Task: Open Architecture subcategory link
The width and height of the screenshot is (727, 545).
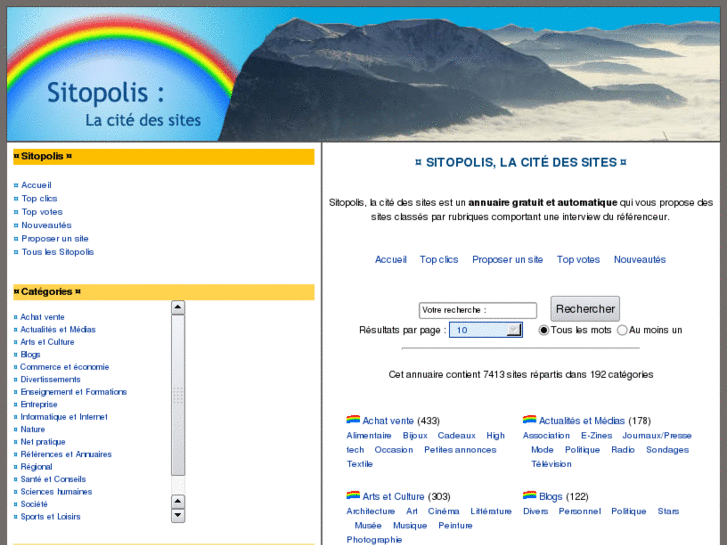Action: coord(370,511)
